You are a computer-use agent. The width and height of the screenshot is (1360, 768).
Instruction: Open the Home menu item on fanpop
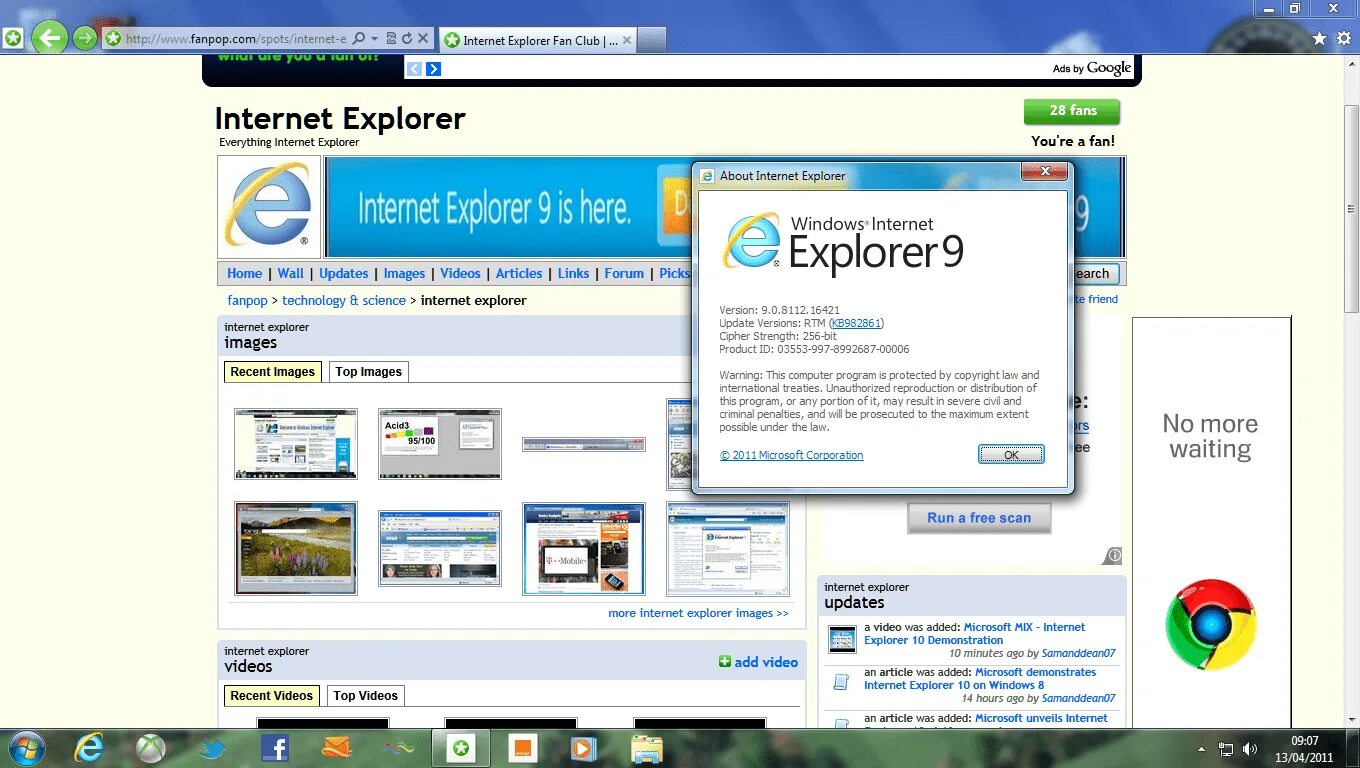[x=244, y=273]
